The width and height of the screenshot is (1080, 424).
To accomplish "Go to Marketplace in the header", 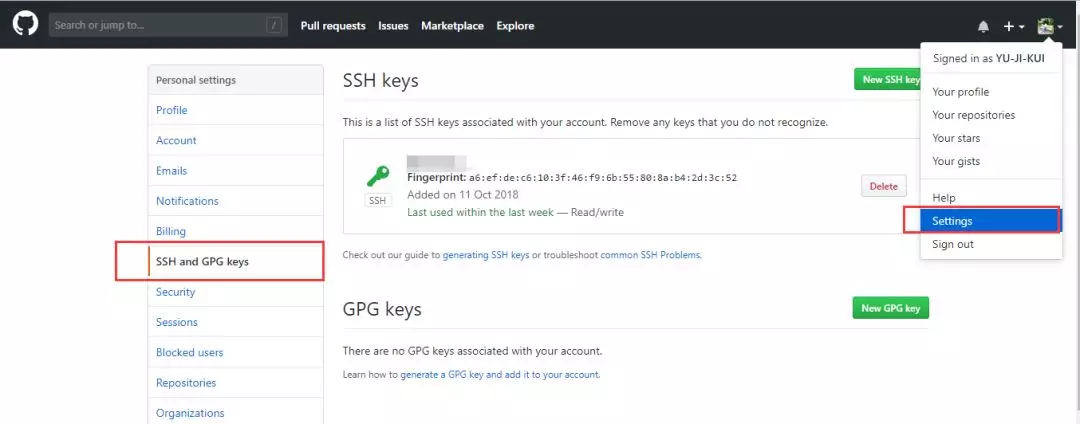I will click(x=452, y=26).
